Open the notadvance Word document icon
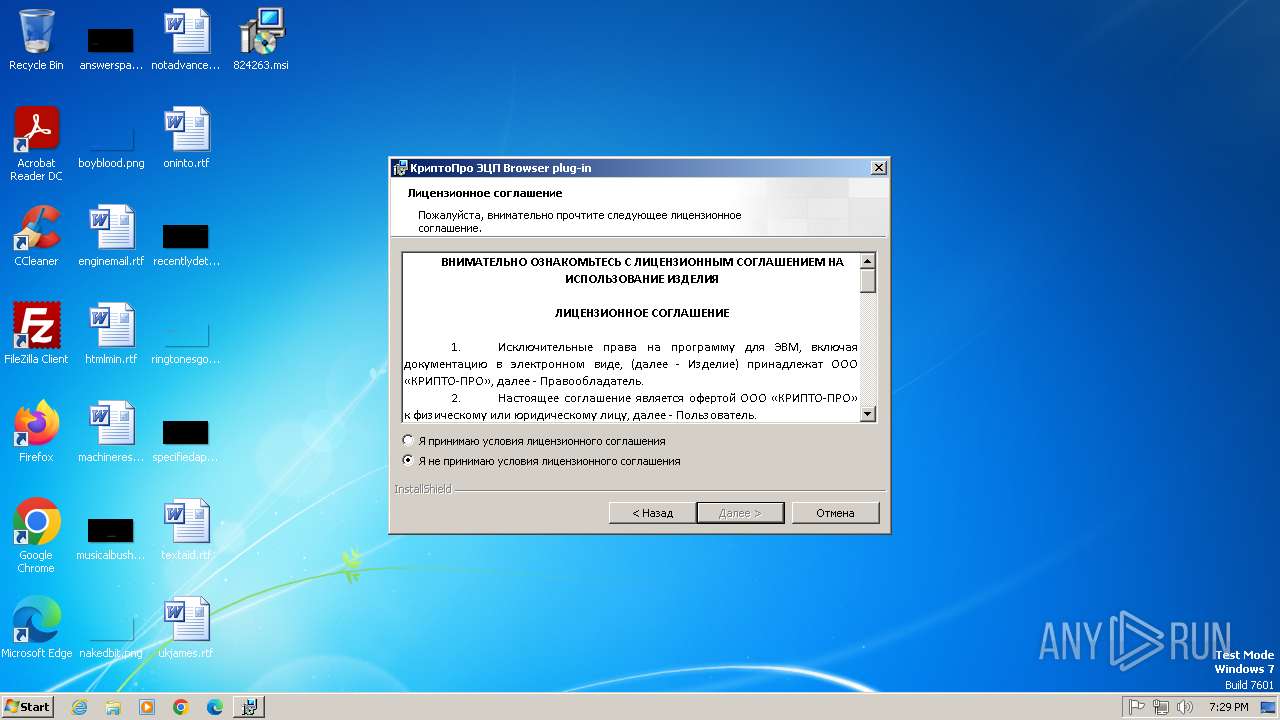This screenshot has height=720, width=1280. click(186, 40)
